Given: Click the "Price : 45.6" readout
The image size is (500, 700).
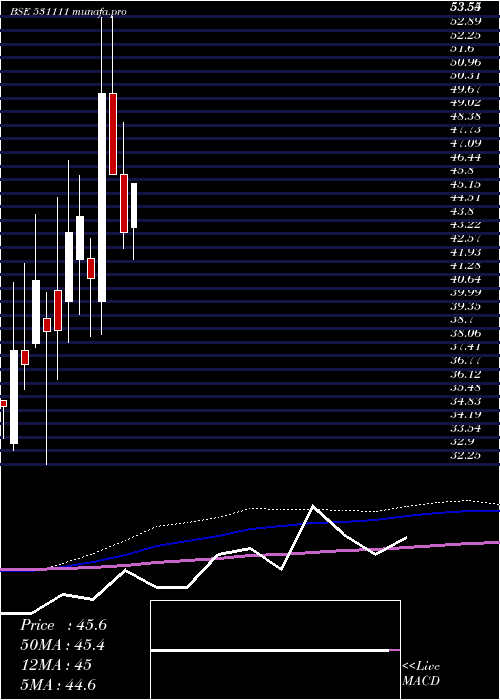Looking at the screenshot, I should 63,625.
